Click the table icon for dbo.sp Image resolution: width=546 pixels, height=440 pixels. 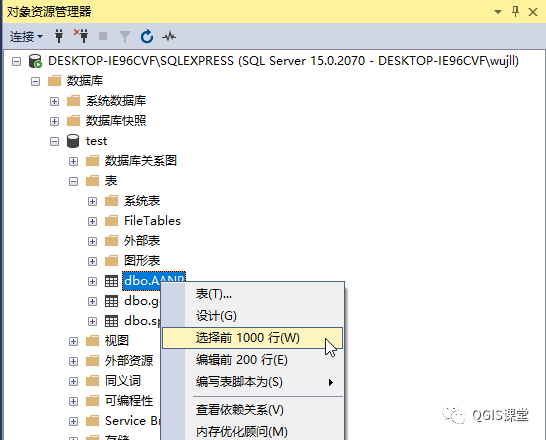[111, 321]
